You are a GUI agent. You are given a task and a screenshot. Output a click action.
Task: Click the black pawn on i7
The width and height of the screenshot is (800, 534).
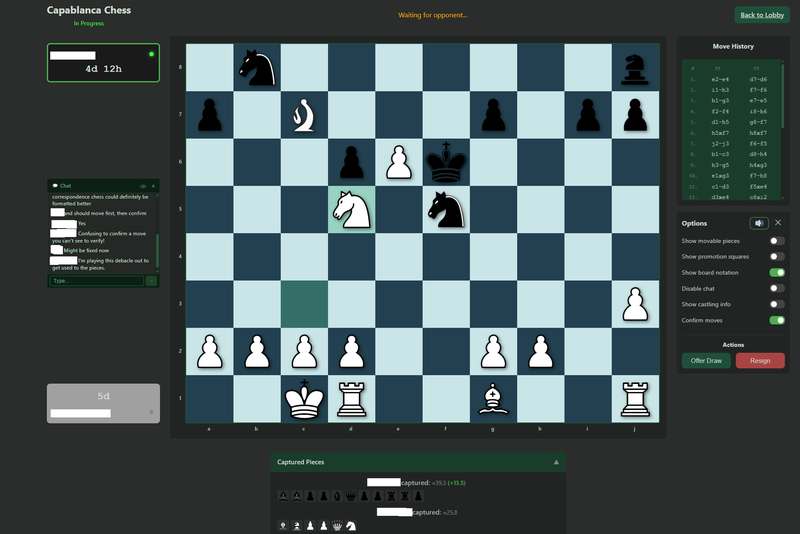(x=588, y=115)
